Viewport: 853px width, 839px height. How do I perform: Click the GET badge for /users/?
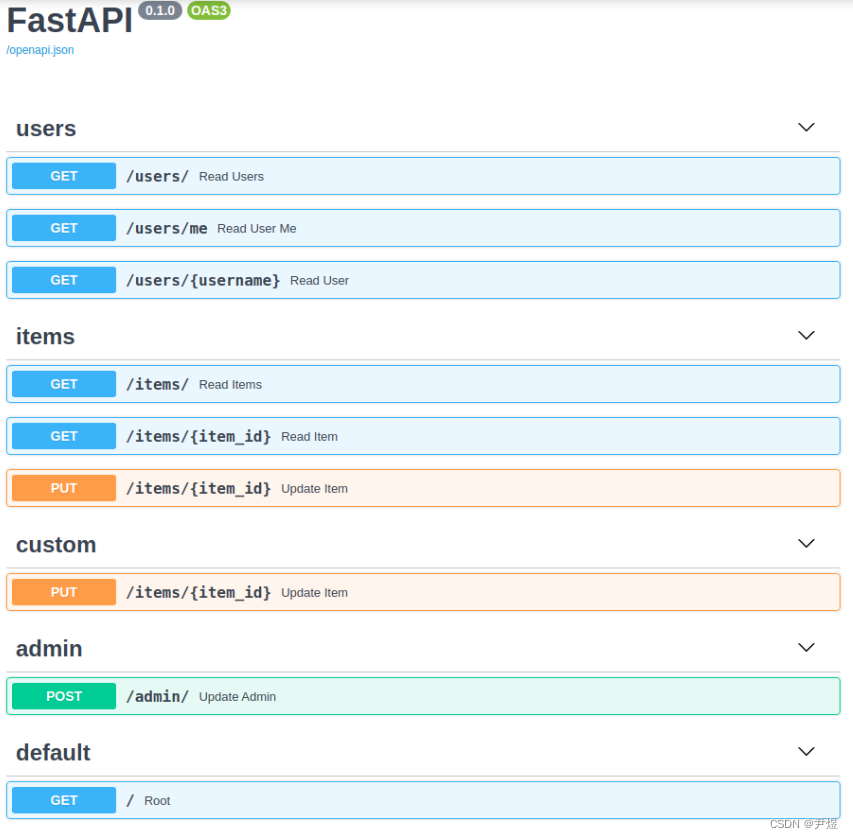(64, 176)
